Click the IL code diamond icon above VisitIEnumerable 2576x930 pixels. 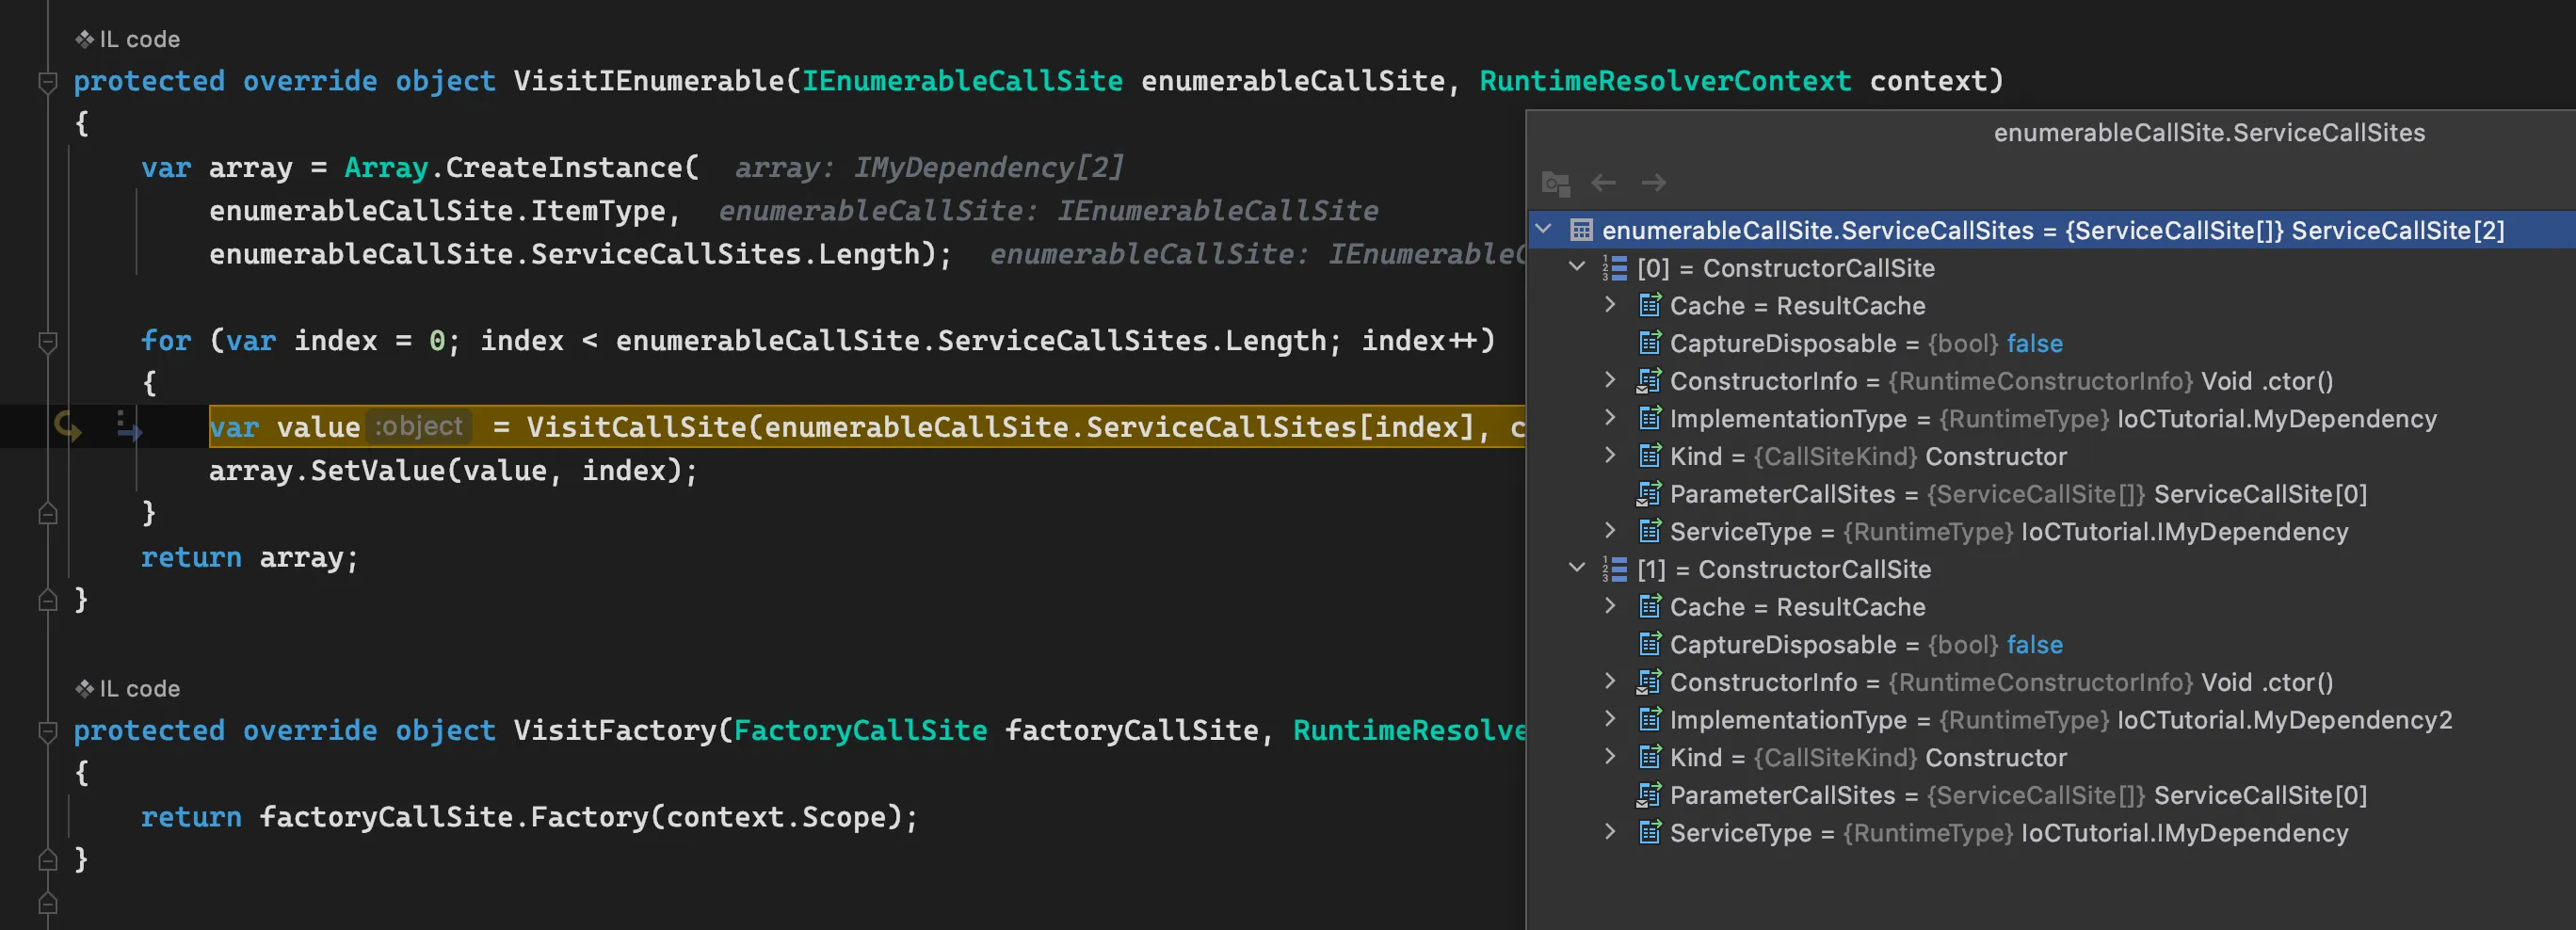85,39
